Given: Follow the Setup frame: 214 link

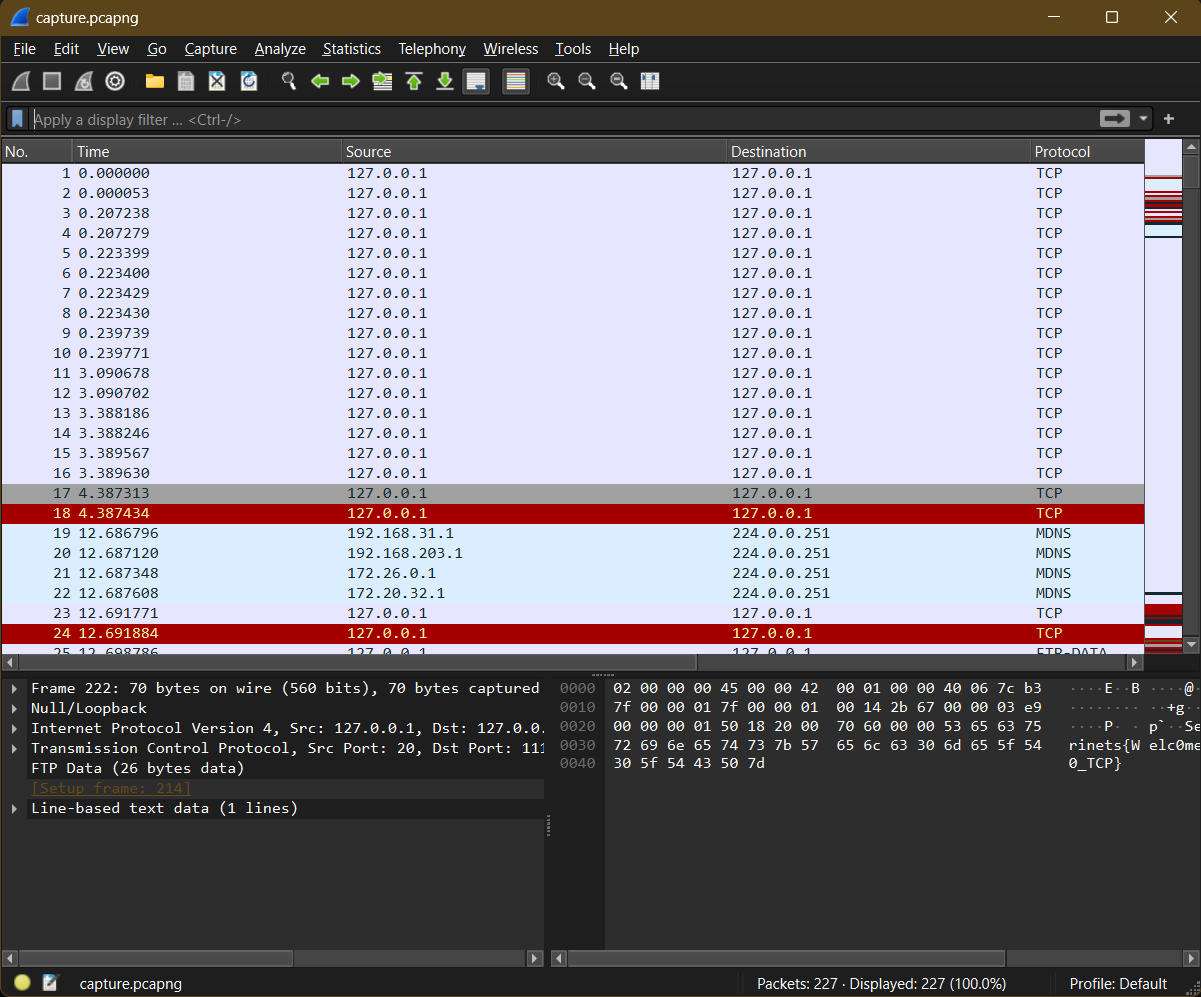Looking at the screenshot, I should pyautogui.click(x=110, y=788).
